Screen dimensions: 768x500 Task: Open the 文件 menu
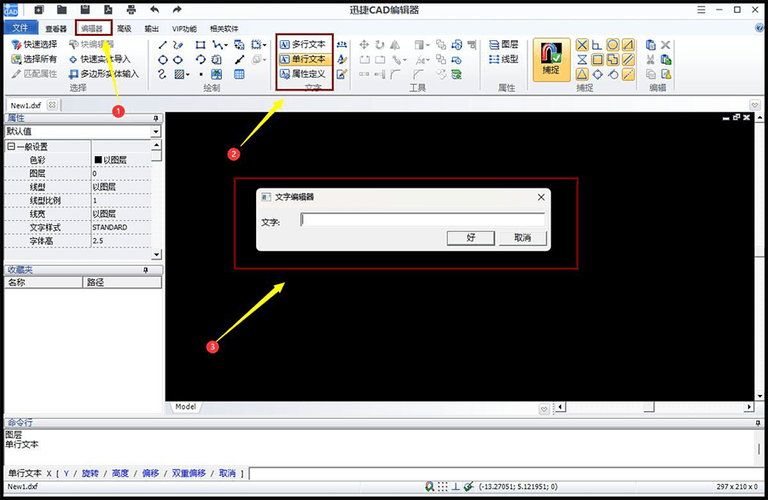click(x=20, y=28)
